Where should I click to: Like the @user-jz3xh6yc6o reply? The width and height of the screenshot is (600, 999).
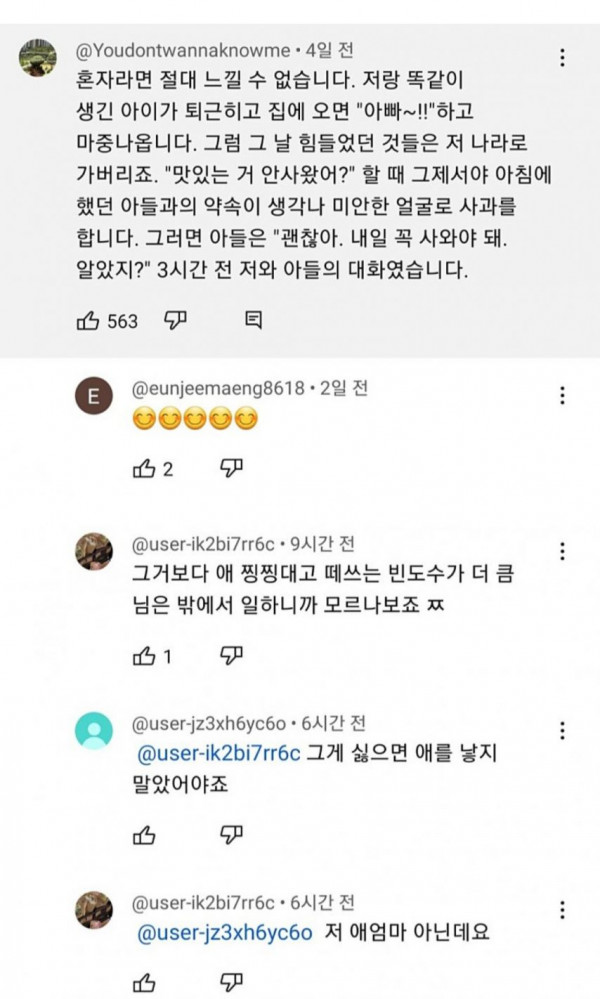[x=145, y=834]
